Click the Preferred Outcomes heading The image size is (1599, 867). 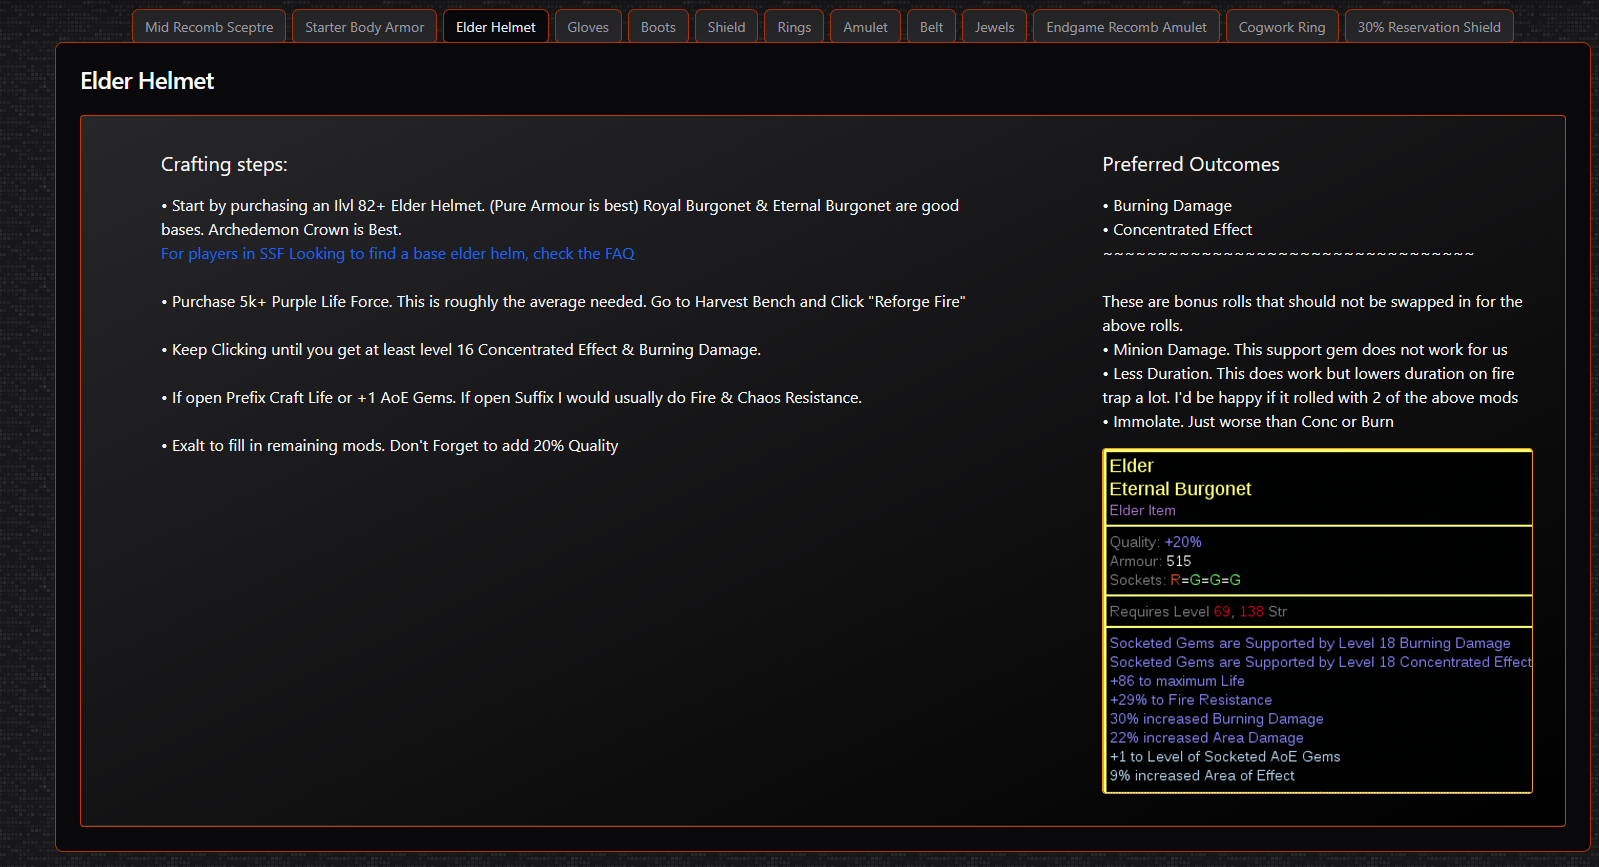tap(1191, 165)
